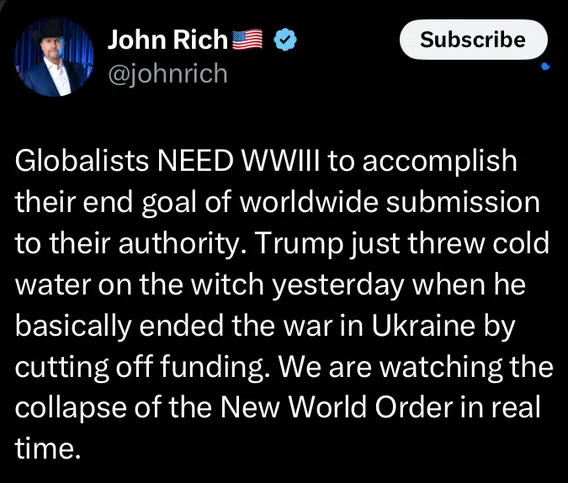Viewport: 568px width, 483px height.
Task: Click the John Rich display name
Action: tap(167, 39)
